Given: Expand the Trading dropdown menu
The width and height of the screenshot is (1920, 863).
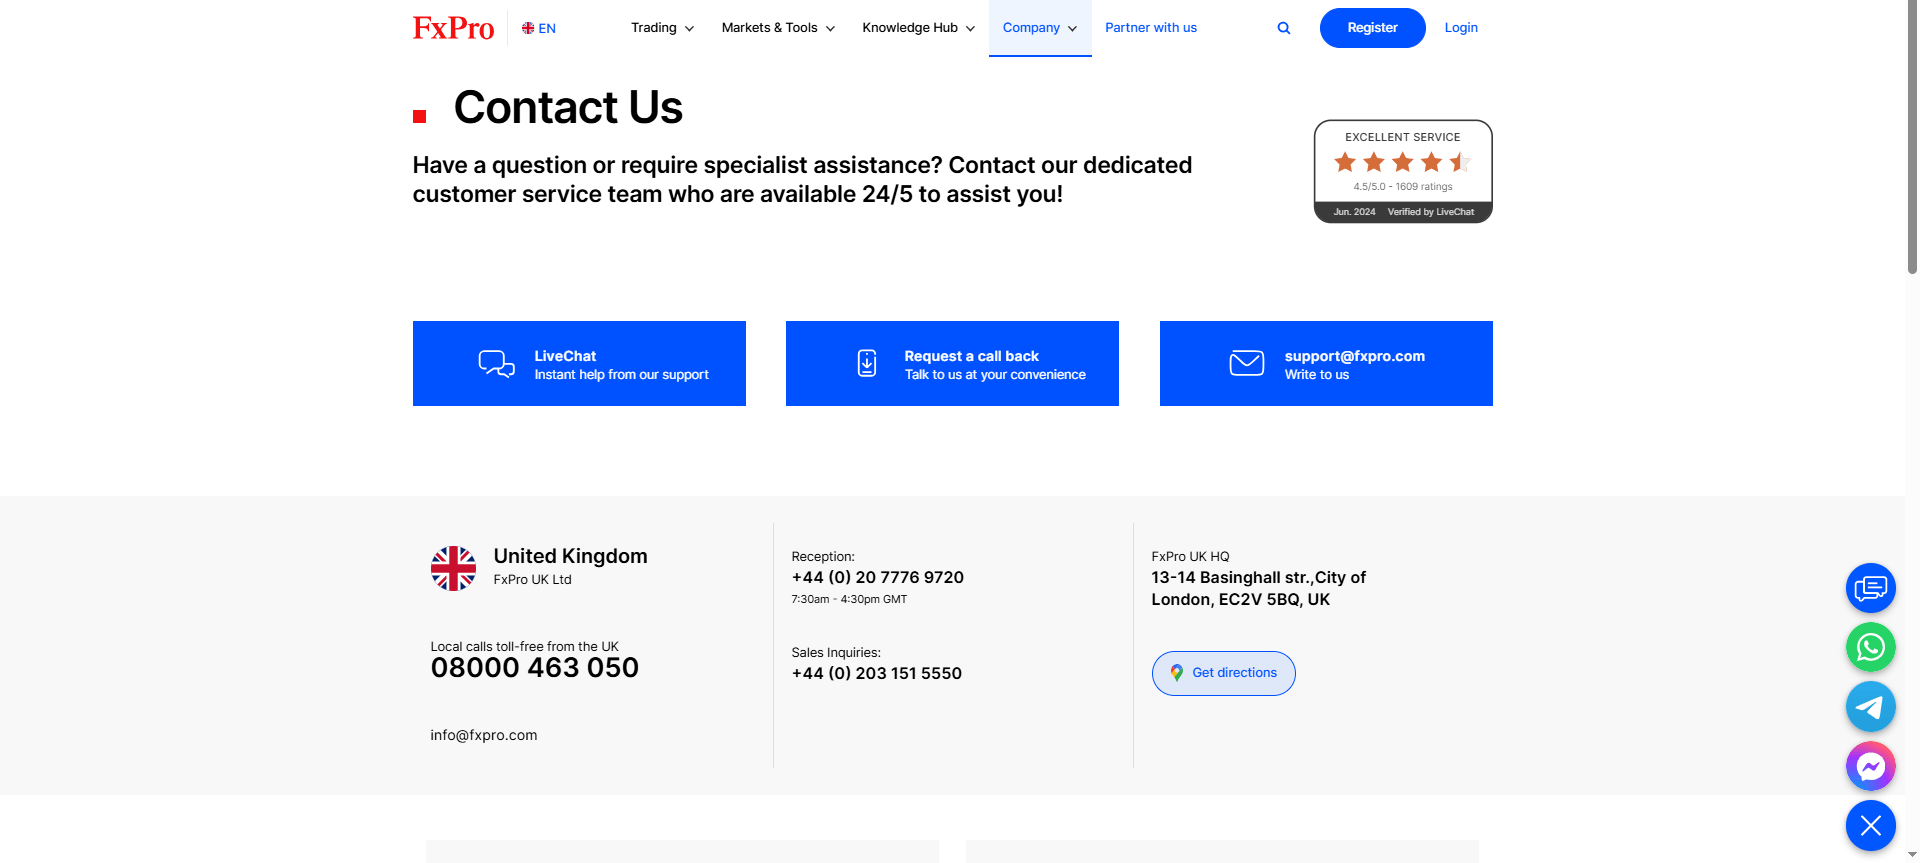Looking at the screenshot, I should pyautogui.click(x=662, y=28).
